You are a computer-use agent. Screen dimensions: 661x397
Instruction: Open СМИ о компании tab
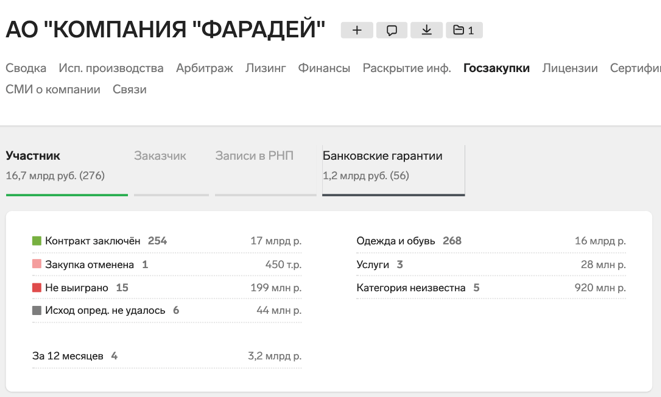pyautogui.click(x=53, y=89)
